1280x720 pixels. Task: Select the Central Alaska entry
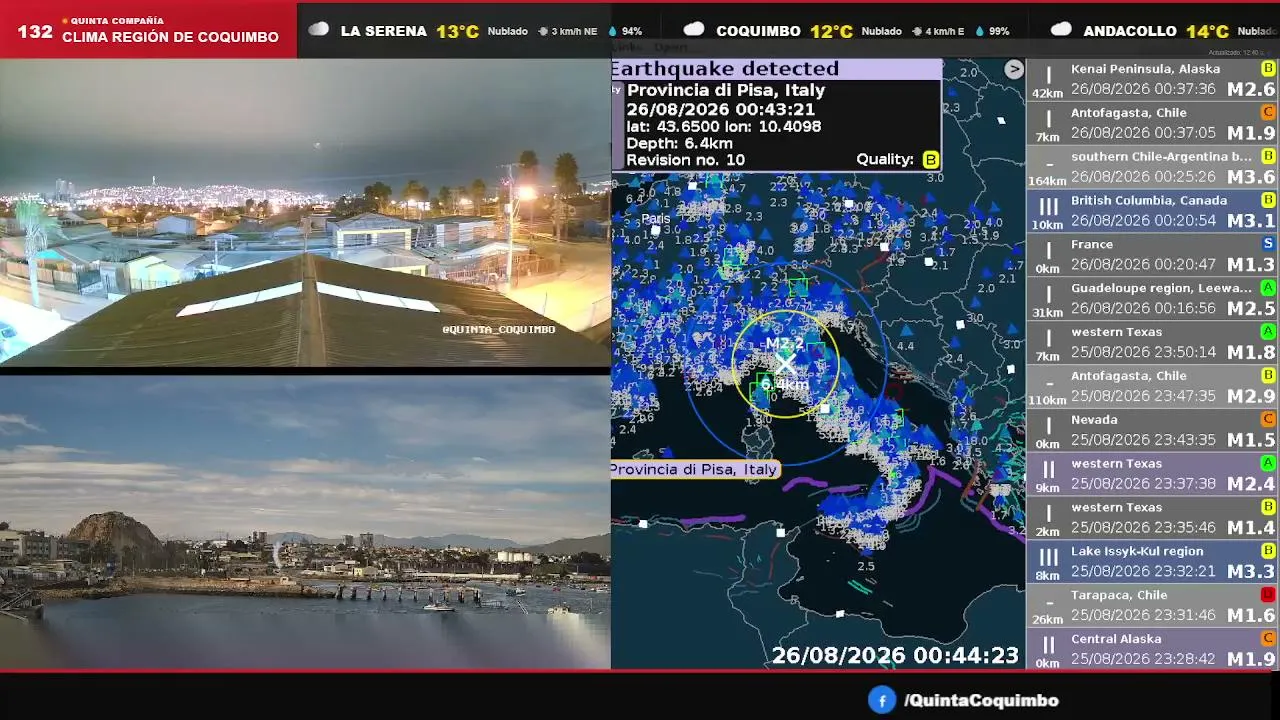[x=1152, y=650]
